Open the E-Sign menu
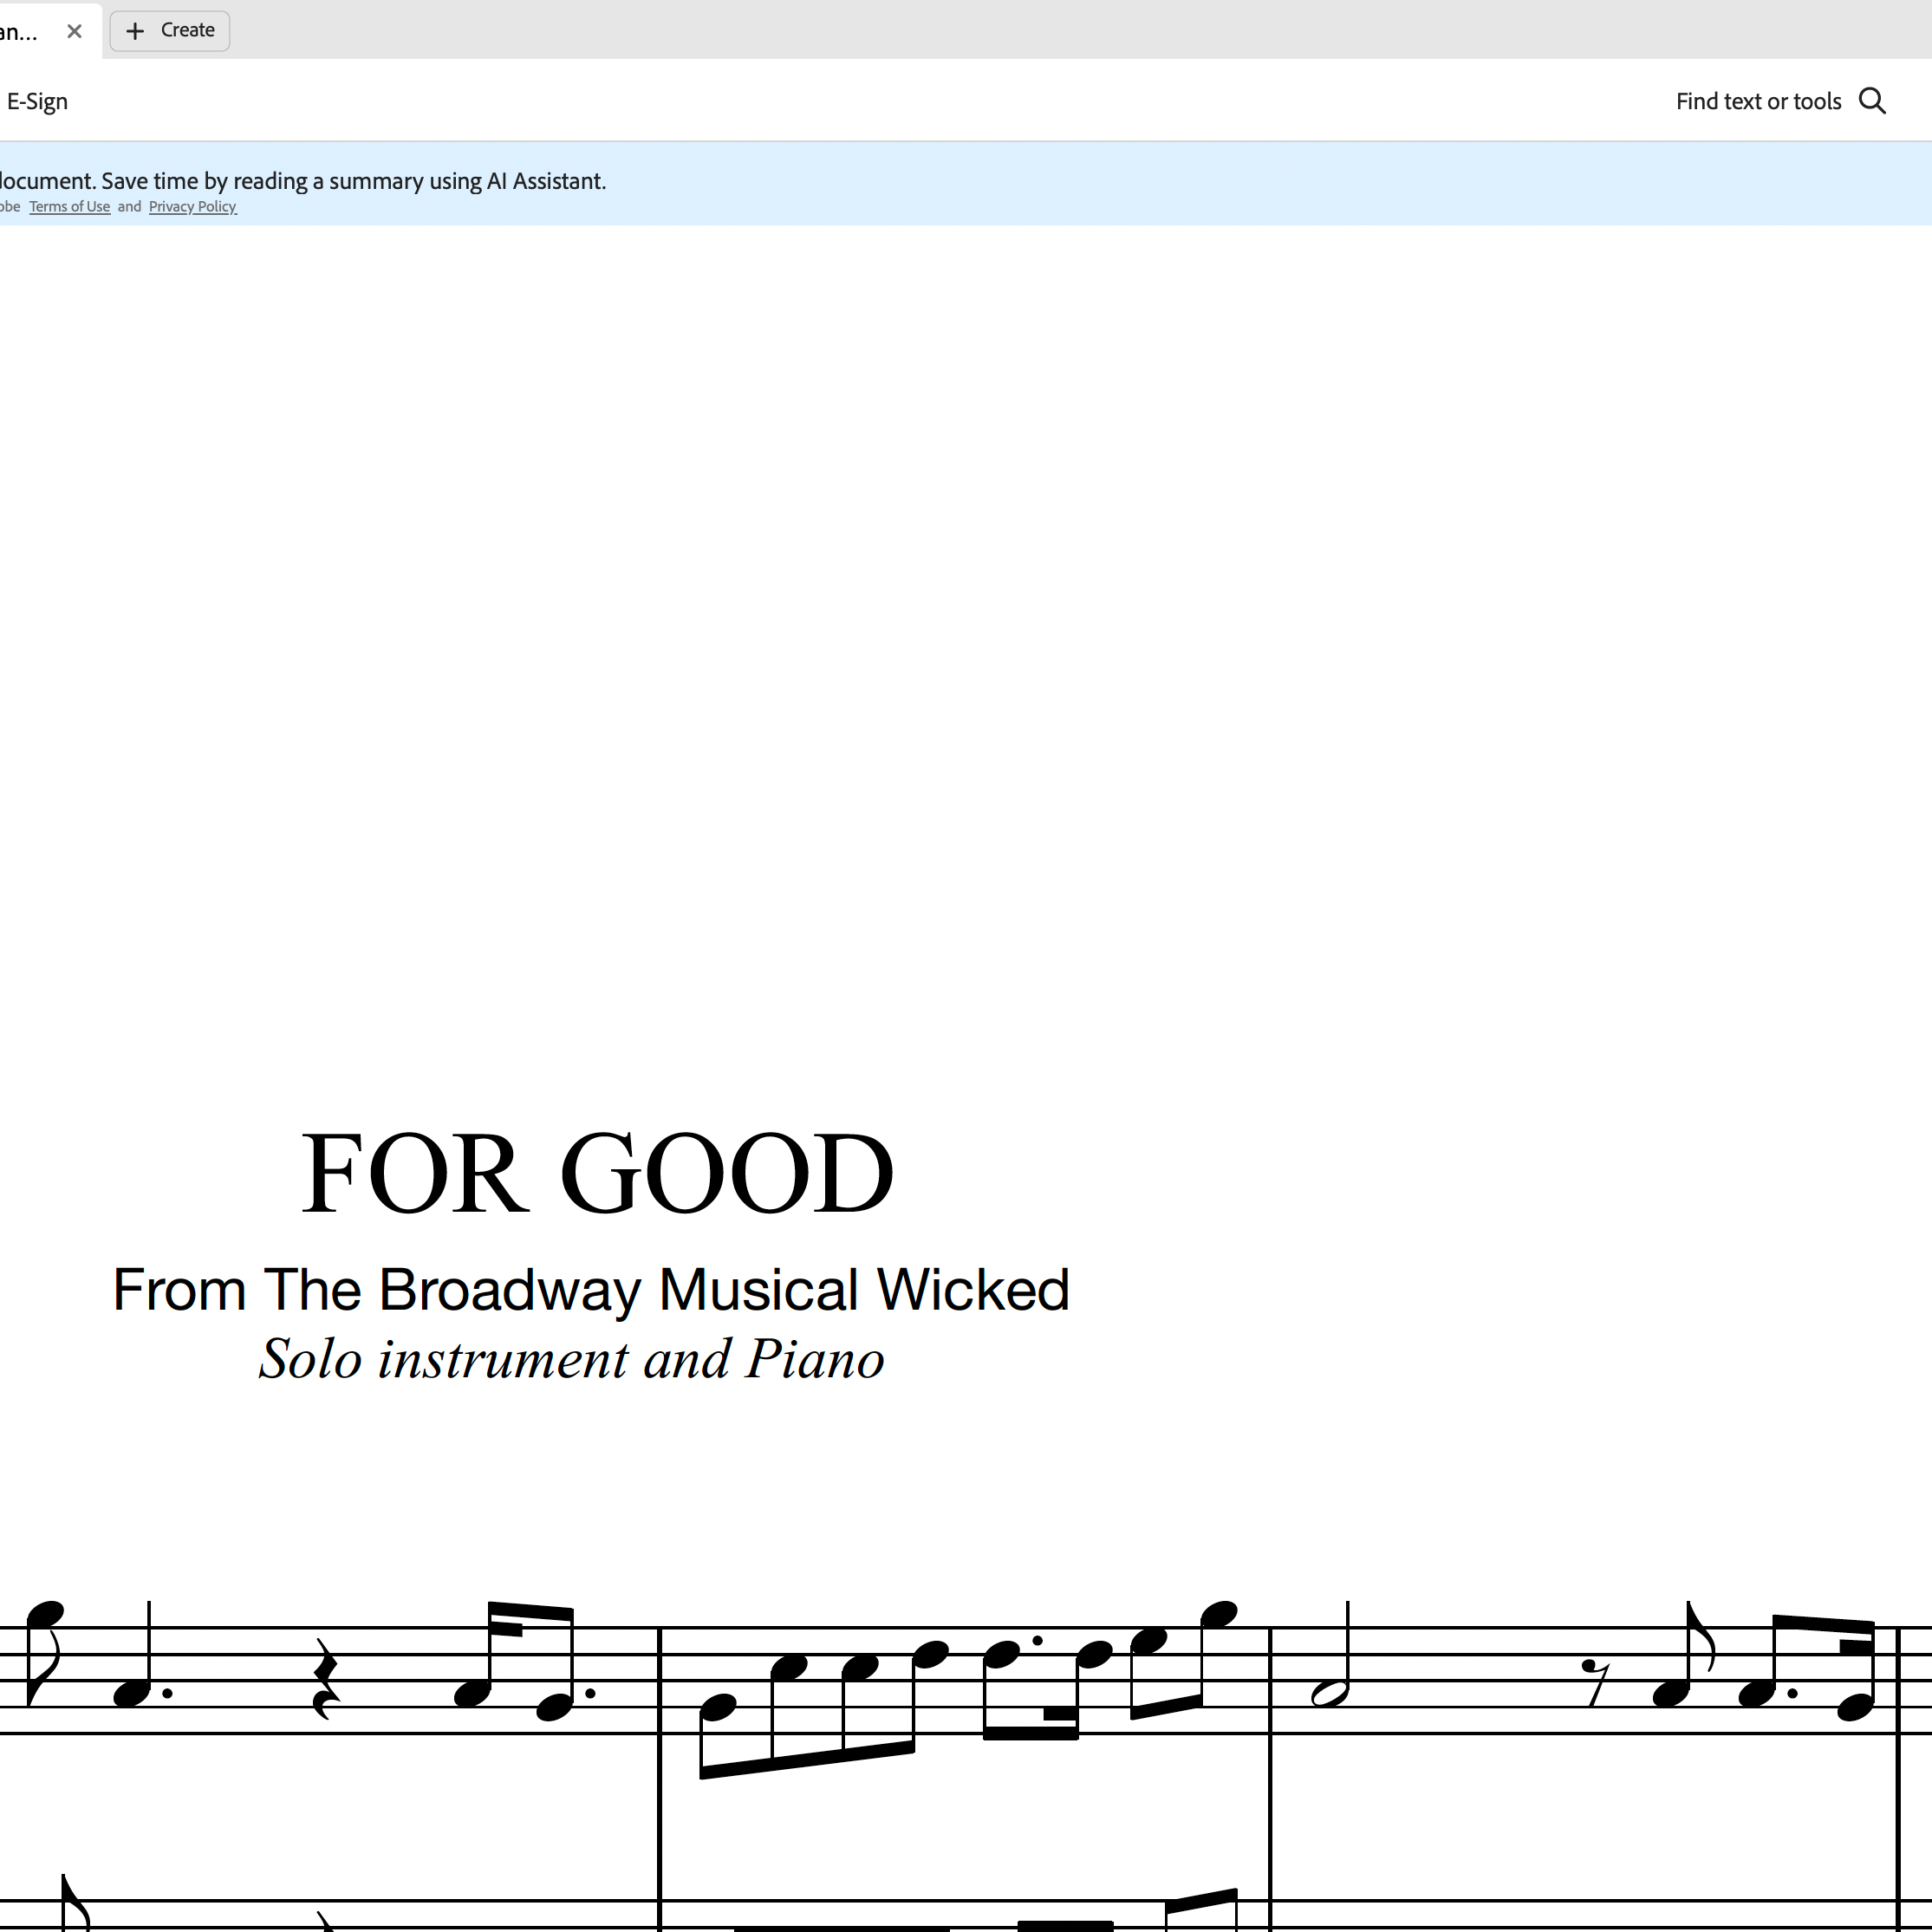 [x=37, y=101]
